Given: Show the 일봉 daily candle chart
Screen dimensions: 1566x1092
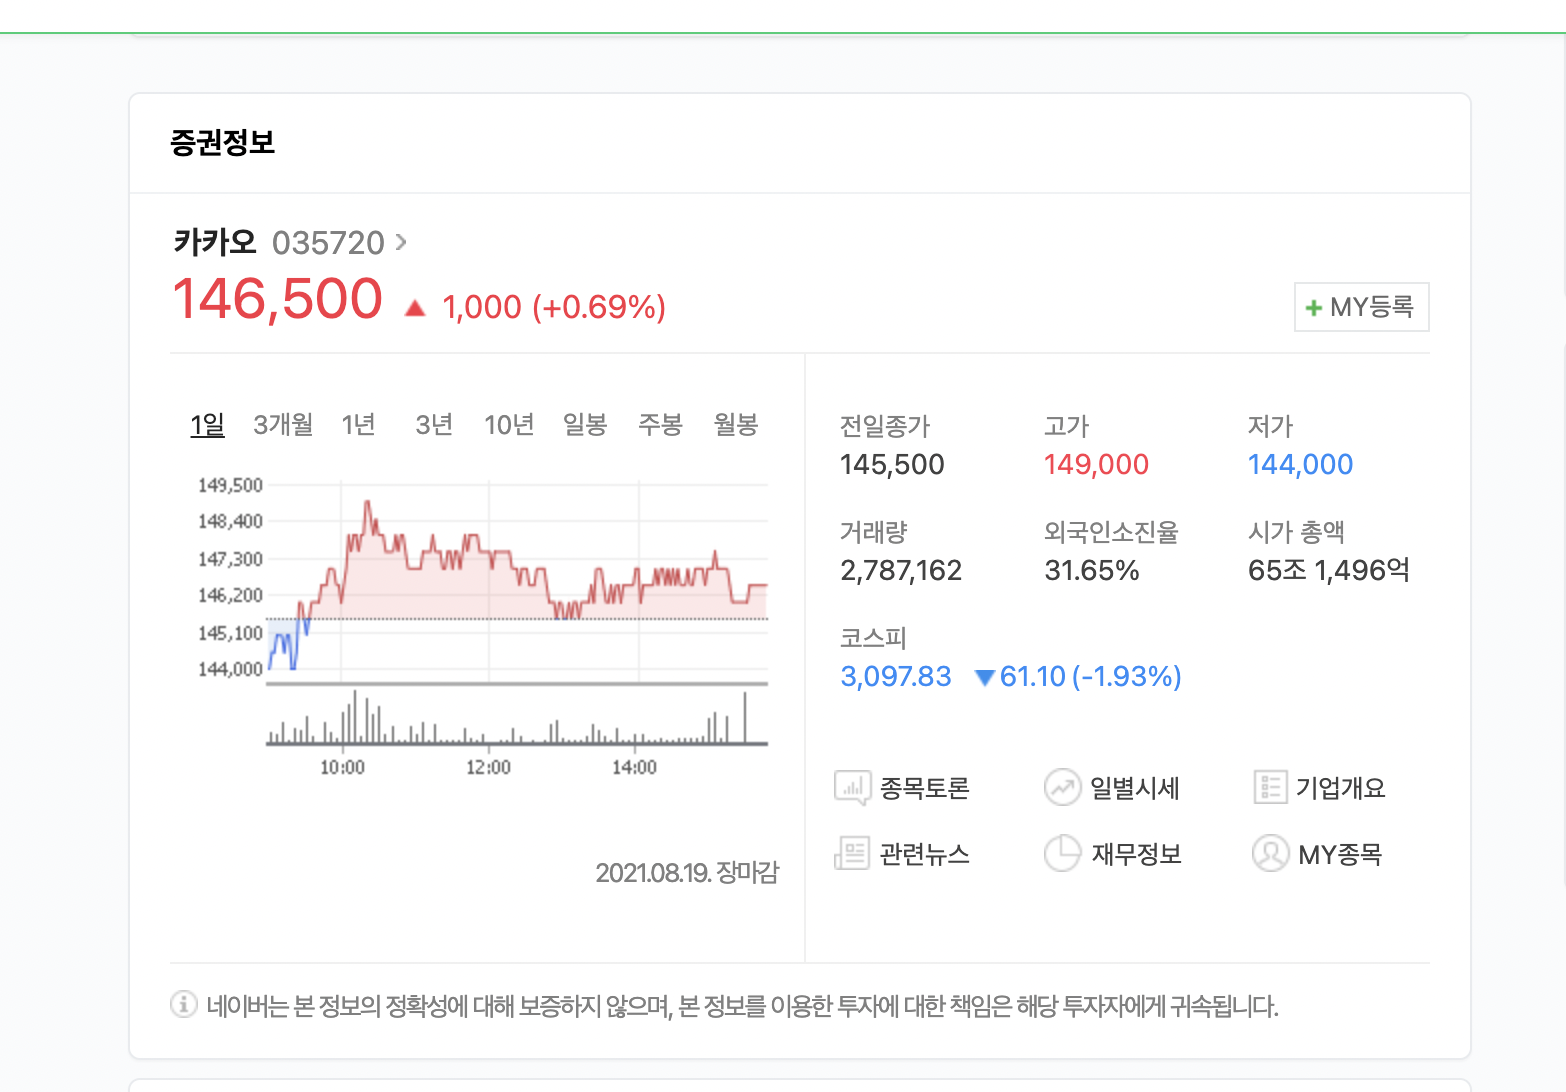Looking at the screenshot, I should (585, 425).
